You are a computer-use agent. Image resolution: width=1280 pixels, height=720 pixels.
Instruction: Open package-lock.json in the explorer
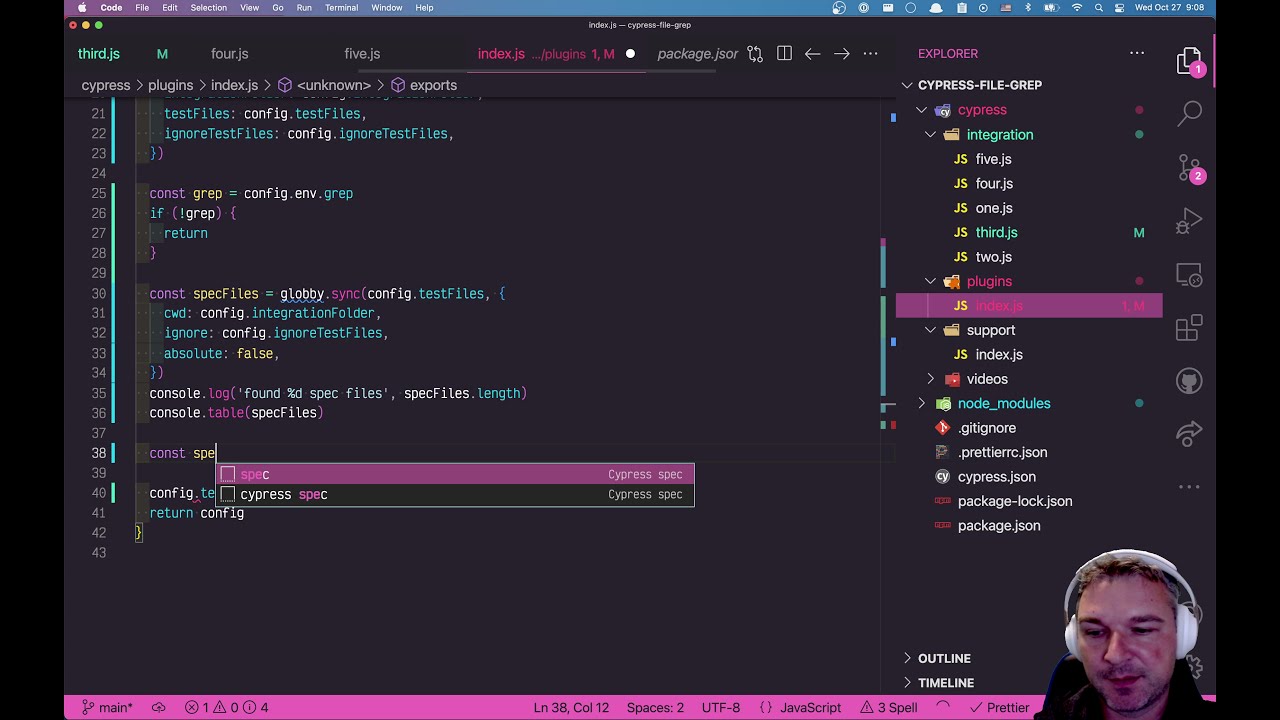(x=1014, y=502)
